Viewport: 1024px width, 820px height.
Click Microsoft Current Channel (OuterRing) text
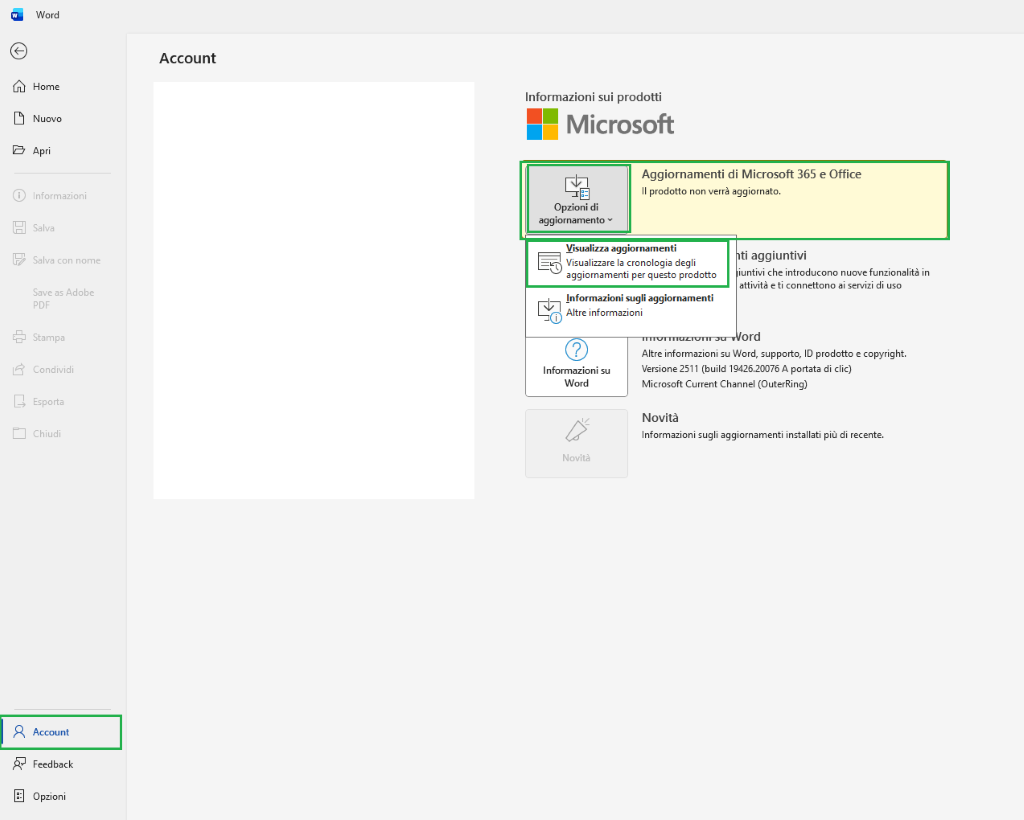[x=724, y=384]
